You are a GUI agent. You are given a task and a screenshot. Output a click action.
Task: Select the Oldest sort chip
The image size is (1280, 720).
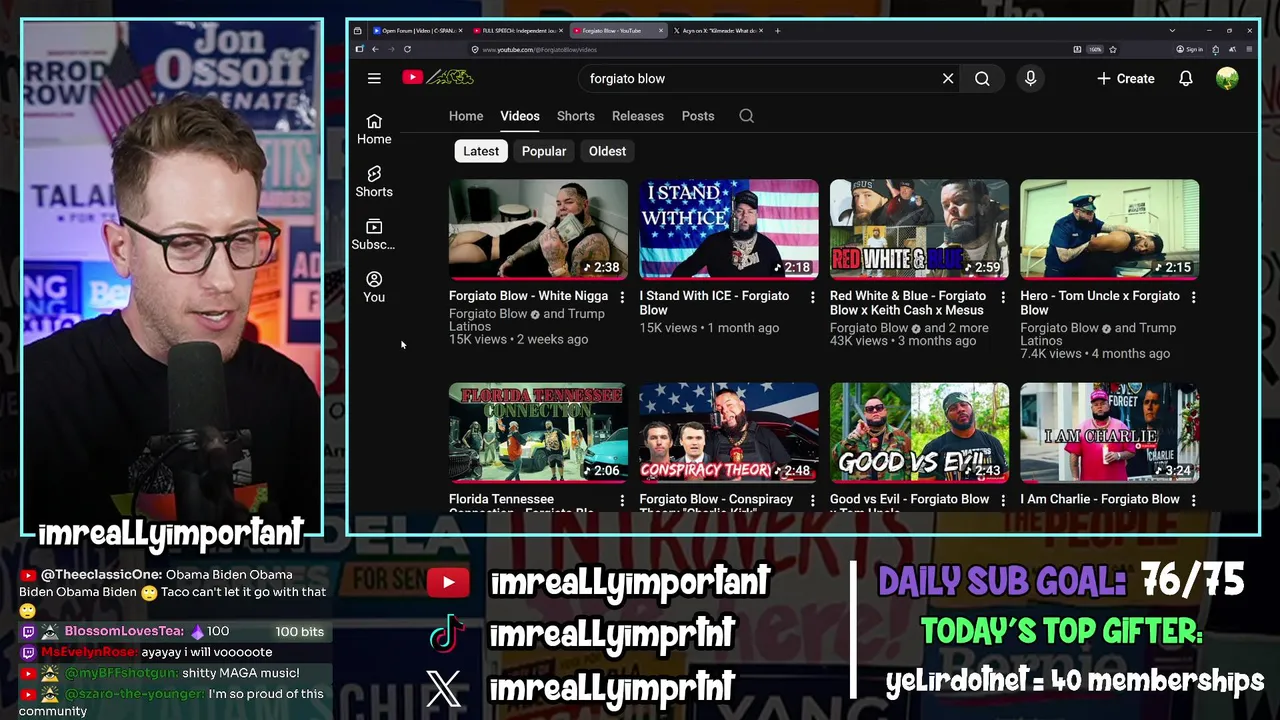607,151
